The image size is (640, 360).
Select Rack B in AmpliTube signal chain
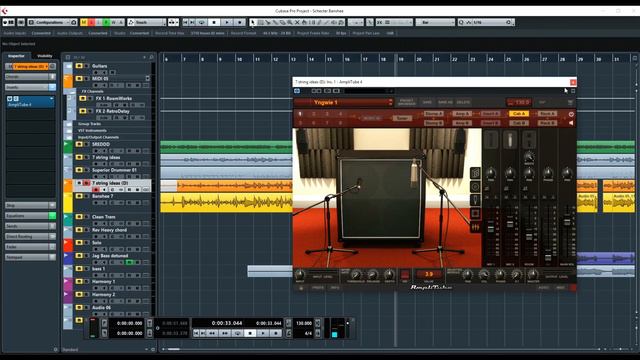pyautogui.click(x=547, y=123)
